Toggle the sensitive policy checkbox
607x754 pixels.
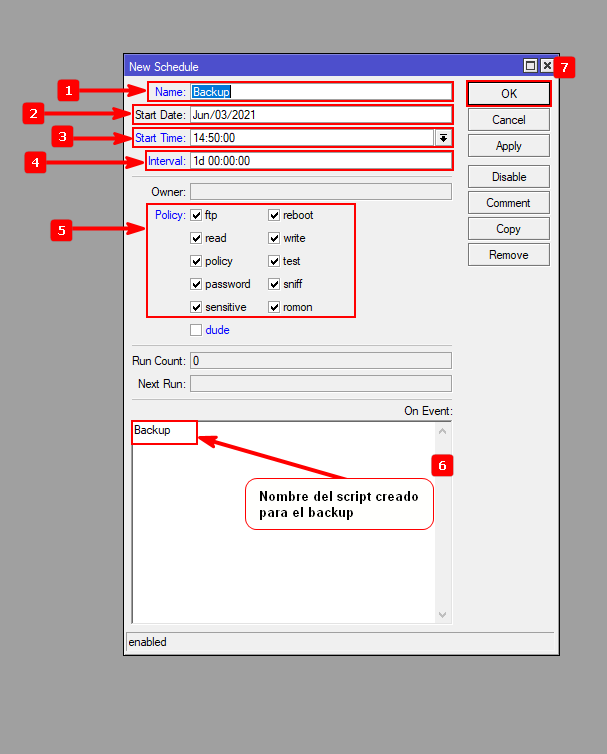click(x=196, y=307)
